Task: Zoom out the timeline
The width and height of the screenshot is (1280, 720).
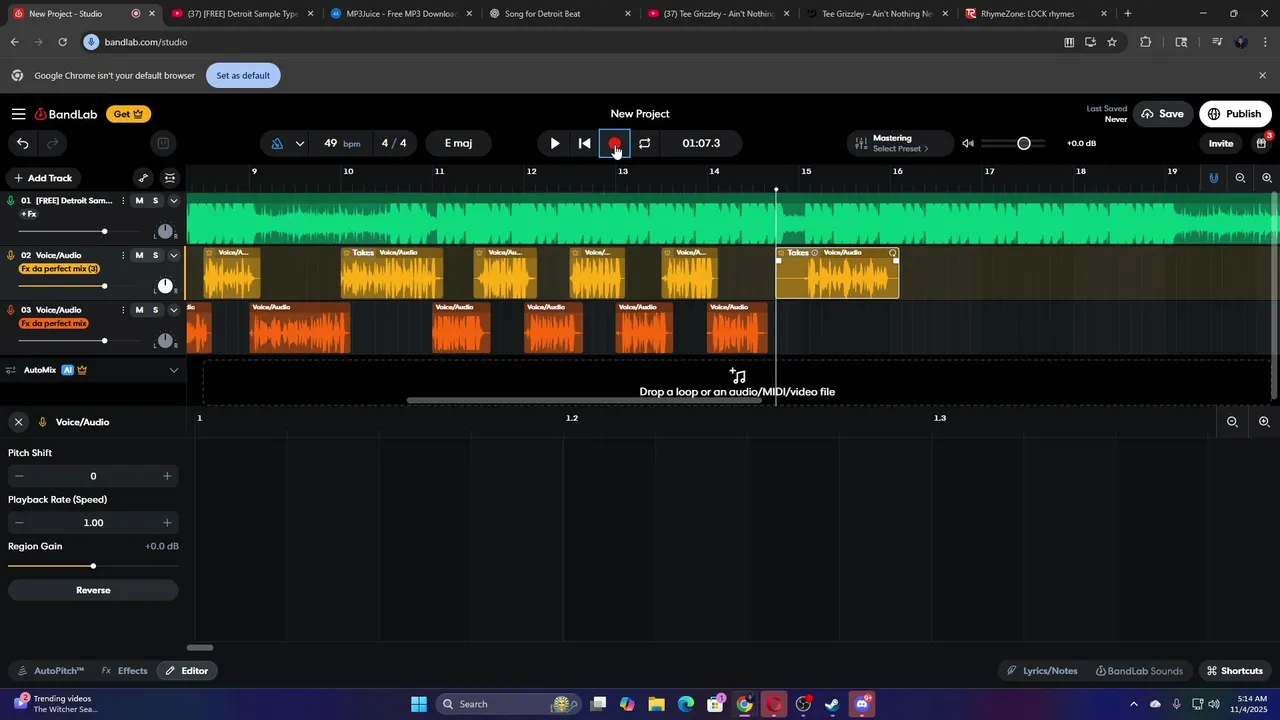Action: tap(1240, 178)
